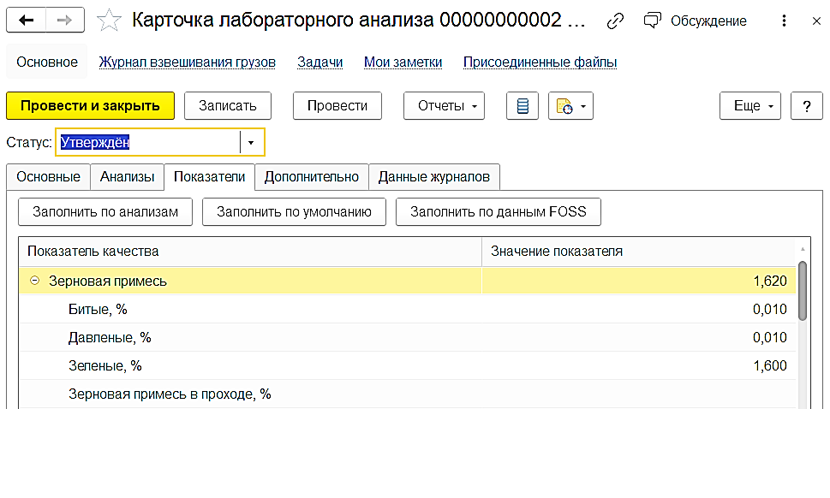Open help with the question mark button
Viewport: 830px width, 498px height.
click(807, 106)
